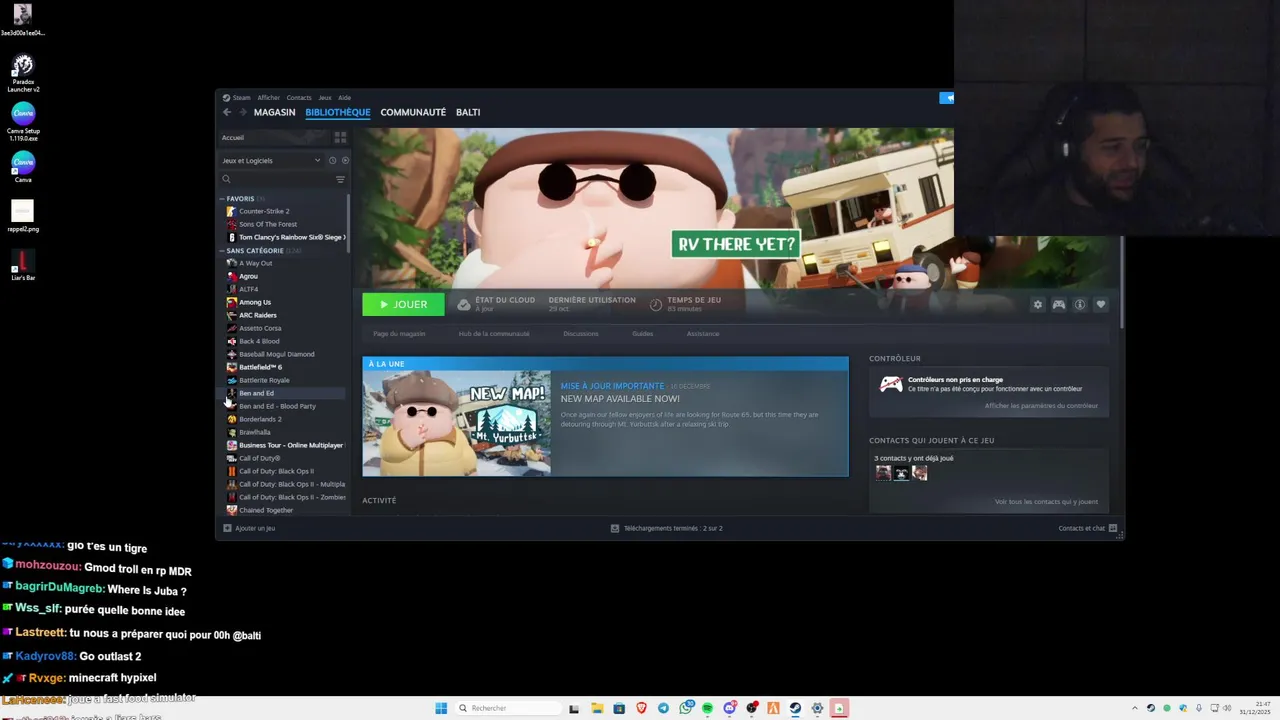The image size is (1280, 720).
Task: Collapse the SANS CATÉGORIE category
Action: pos(223,250)
